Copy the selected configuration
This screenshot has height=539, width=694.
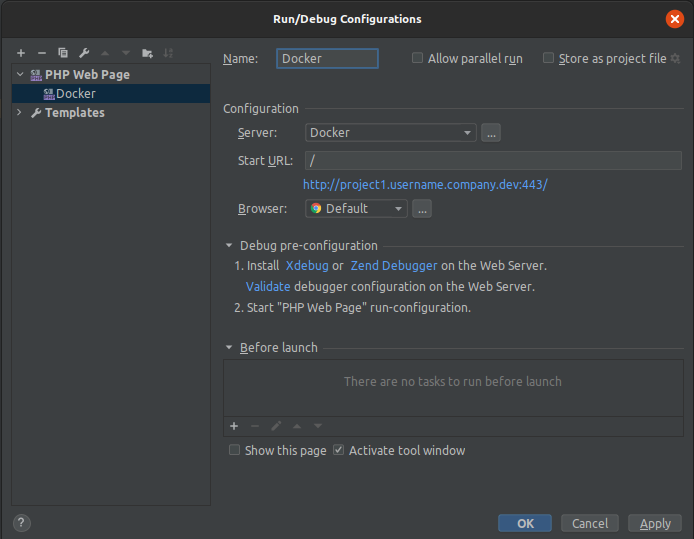(x=63, y=53)
